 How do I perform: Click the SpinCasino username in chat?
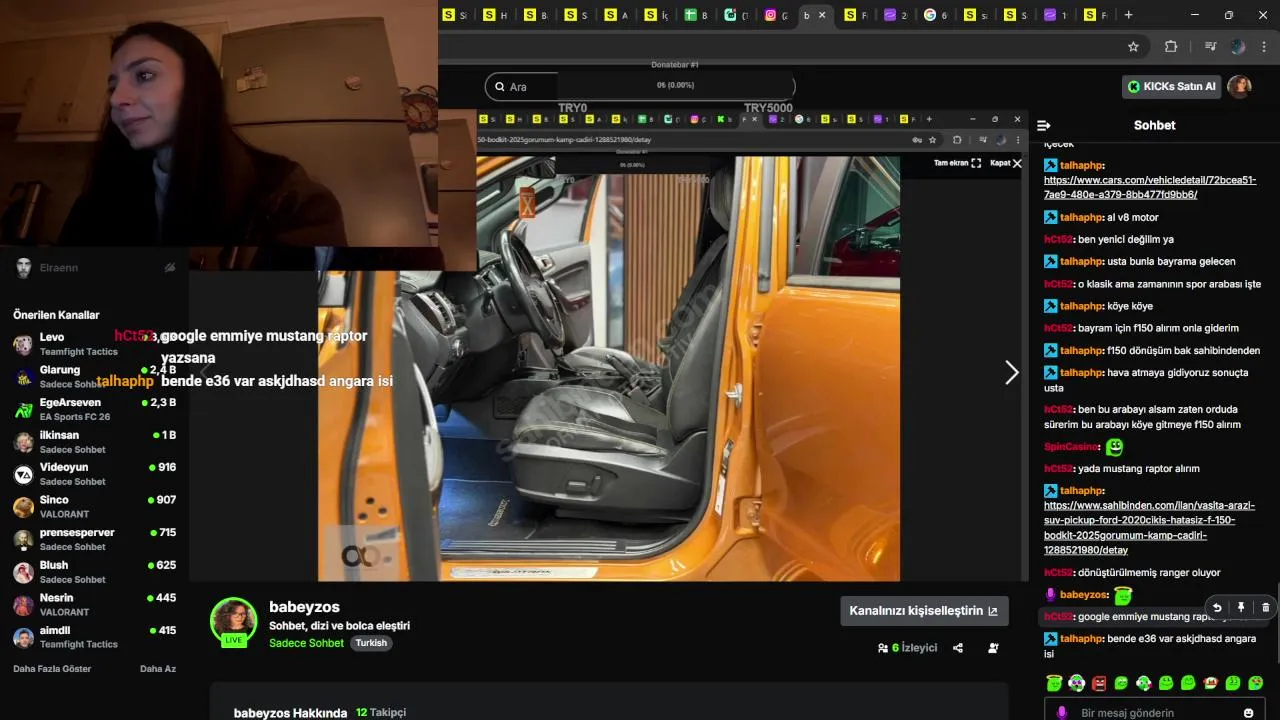[x=1071, y=447]
